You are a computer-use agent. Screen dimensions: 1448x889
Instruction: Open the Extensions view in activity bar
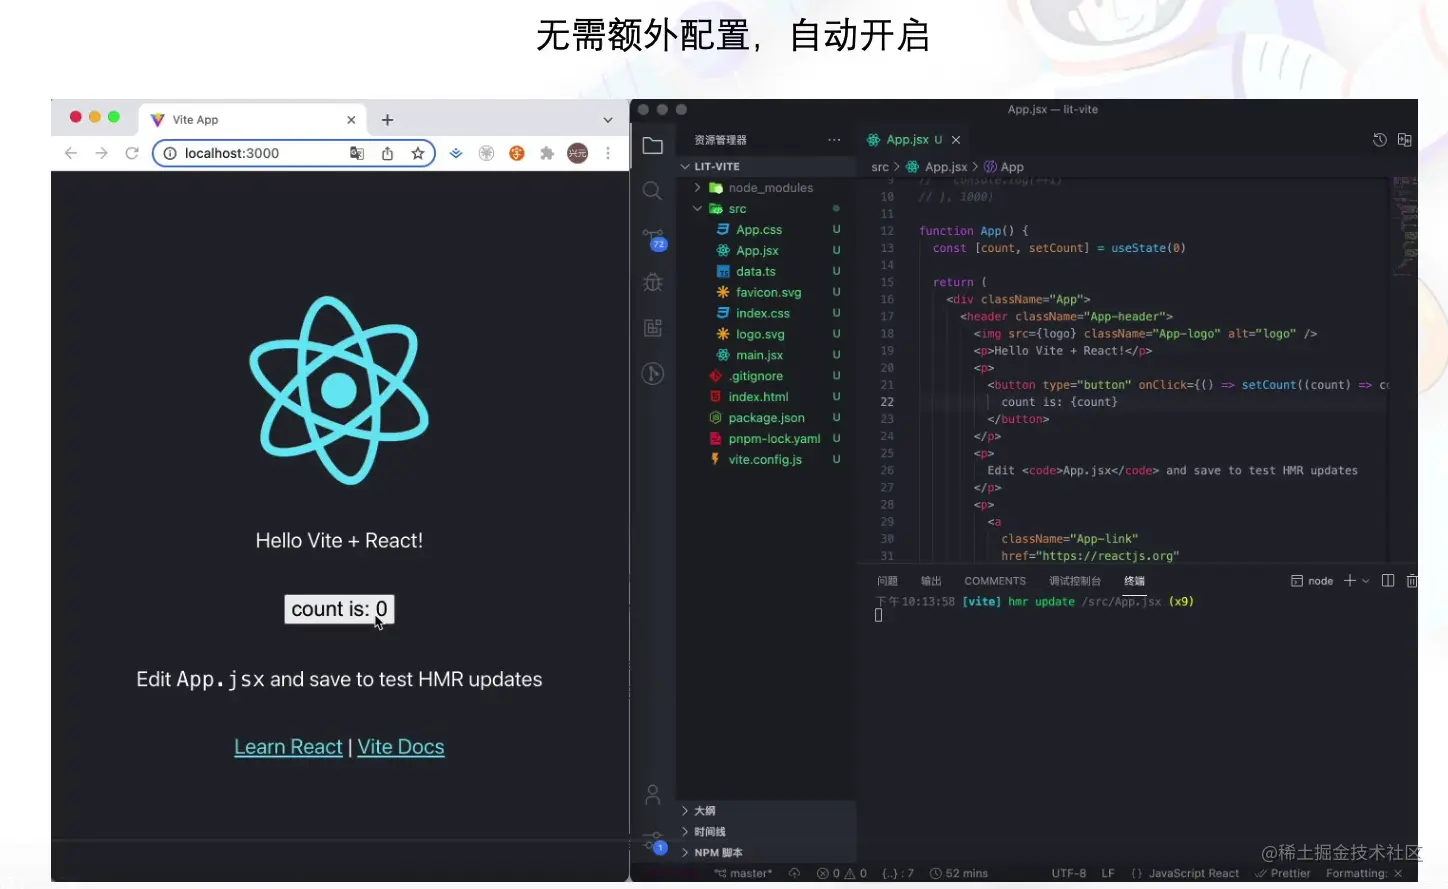(x=653, y=328)
